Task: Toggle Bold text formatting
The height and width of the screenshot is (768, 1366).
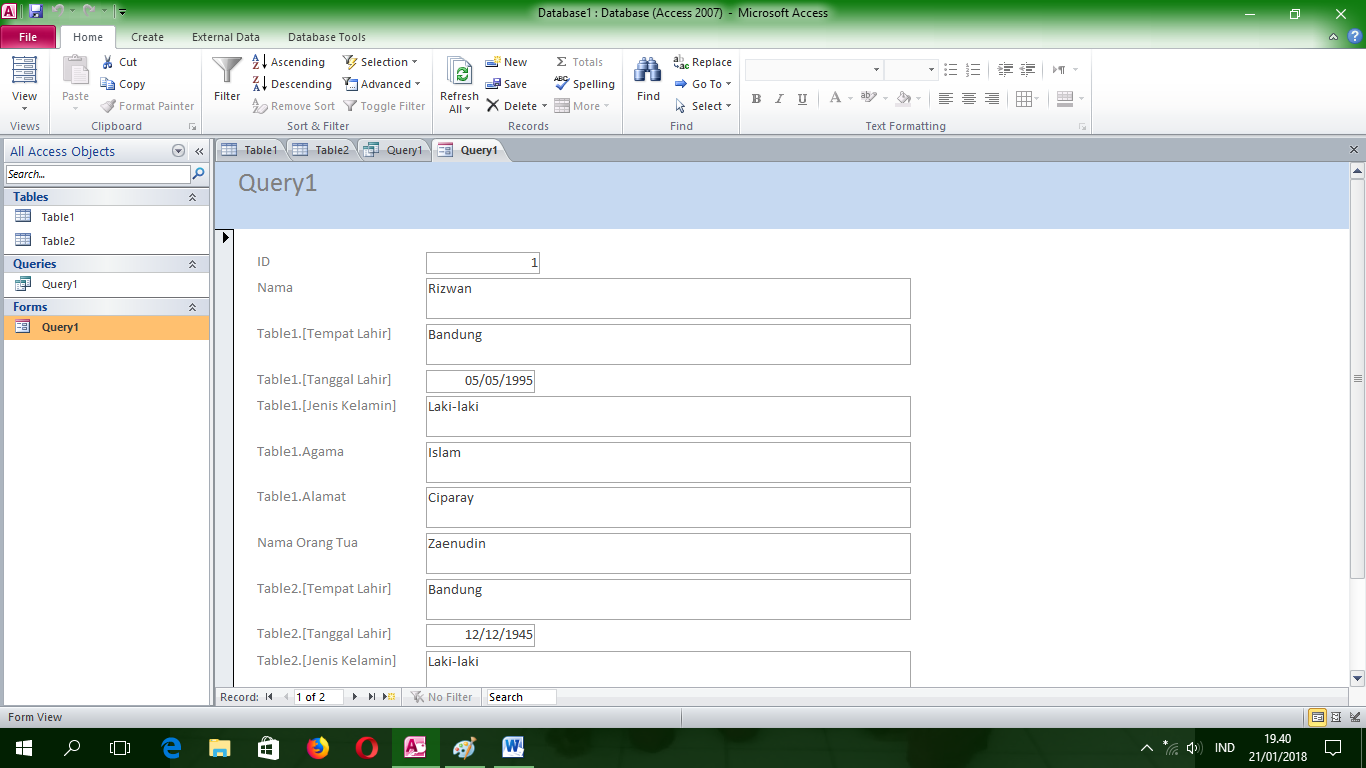Action: 757,98
